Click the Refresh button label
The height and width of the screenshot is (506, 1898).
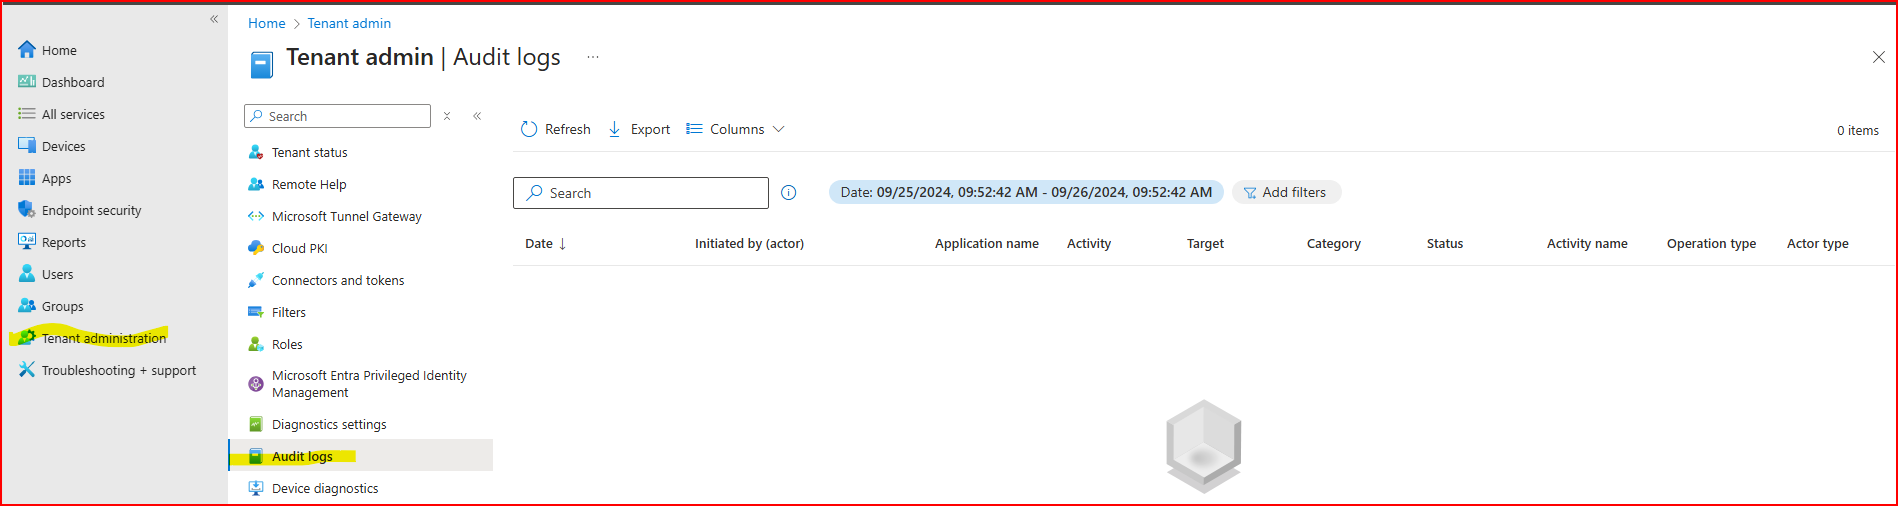pos(567,129)
